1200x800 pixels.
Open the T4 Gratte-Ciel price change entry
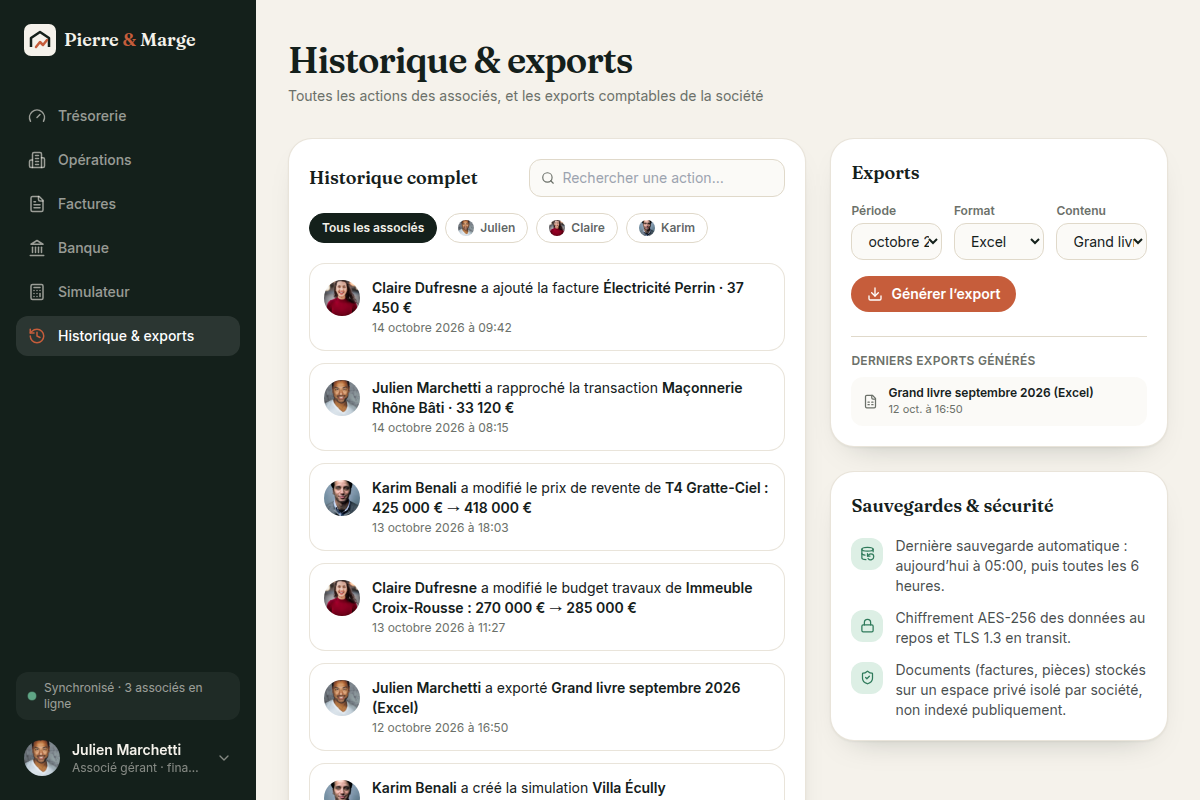(x=547, y=507)
